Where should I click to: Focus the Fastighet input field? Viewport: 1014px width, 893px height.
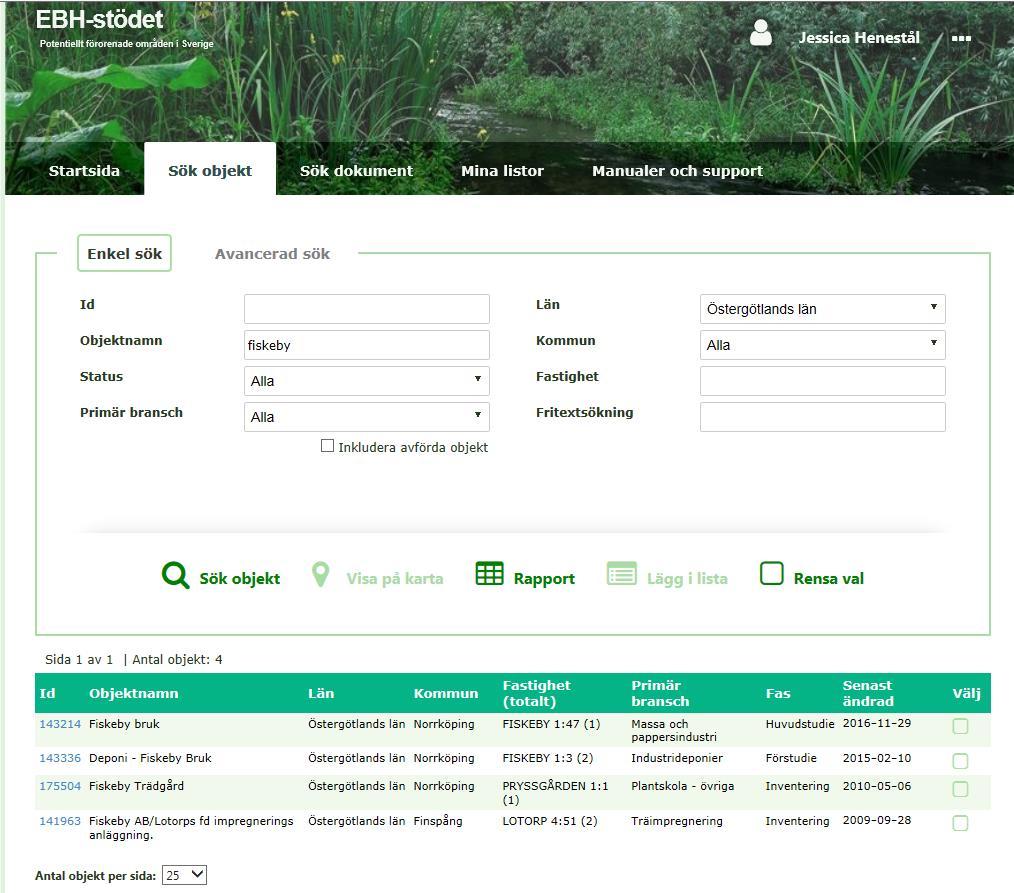823,381
